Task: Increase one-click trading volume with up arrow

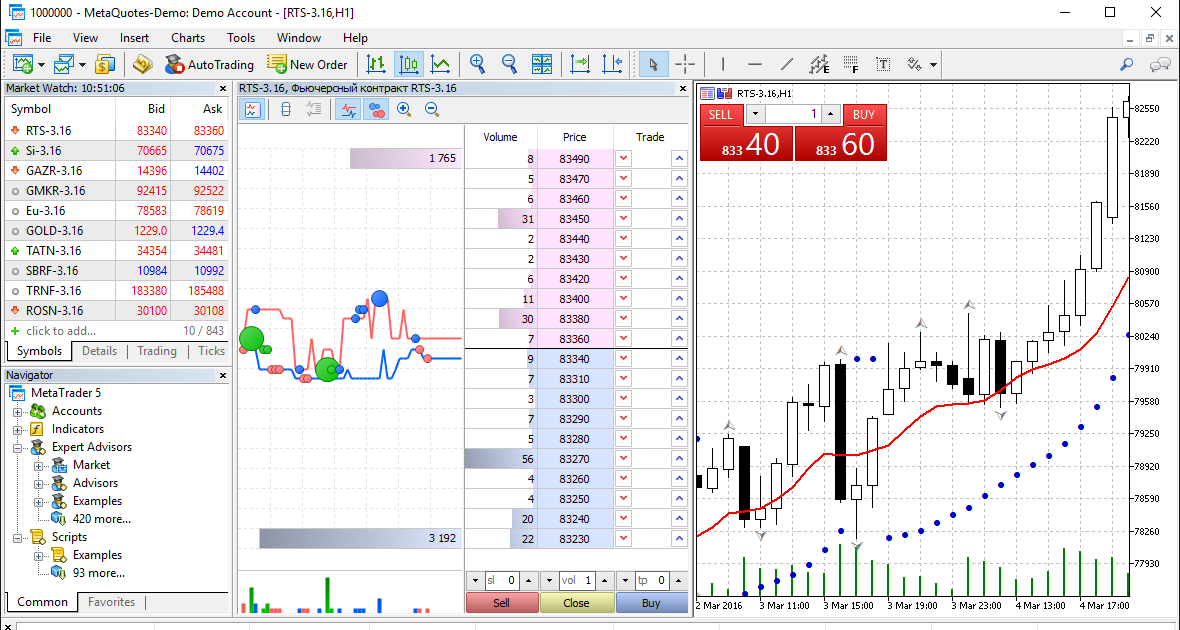Action: point(831,114)
